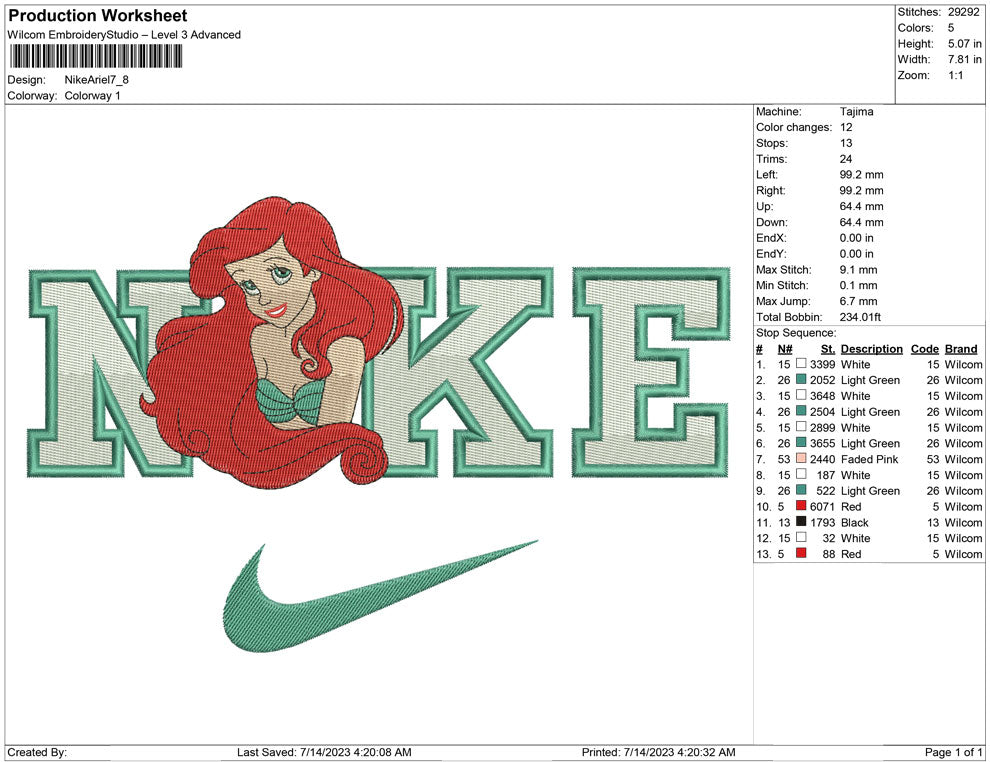This screenshot has width=990, height=762.
Task: Click the Height value 5.07 in
Action: (x=965, y=44)
